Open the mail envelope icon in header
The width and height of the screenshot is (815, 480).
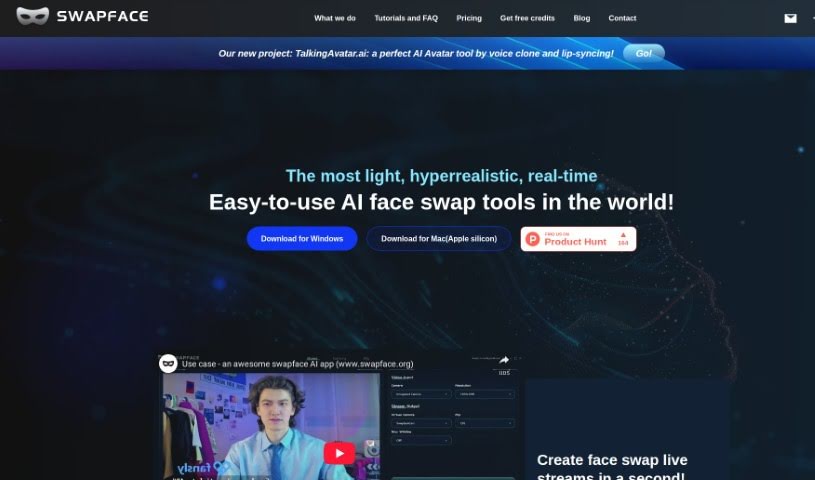[x=790, y=19]
